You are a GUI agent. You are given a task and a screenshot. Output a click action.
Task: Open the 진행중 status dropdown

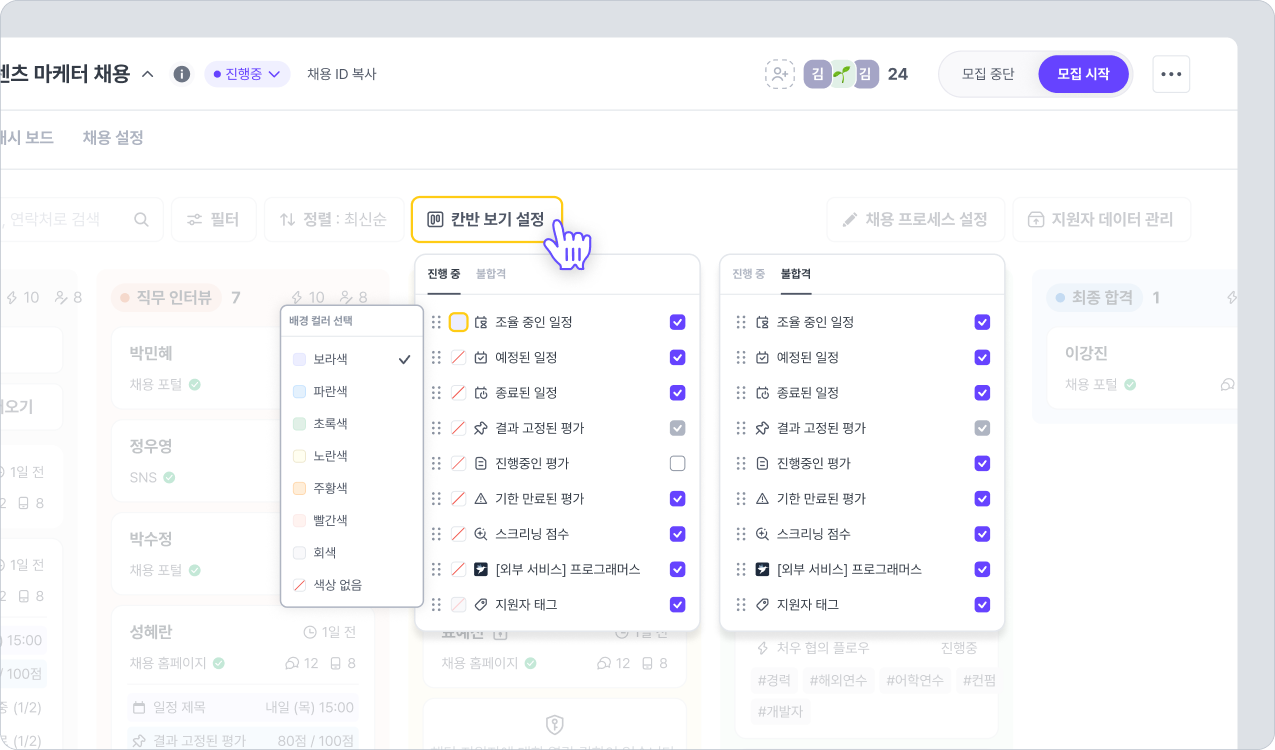[x=247, y=74]
